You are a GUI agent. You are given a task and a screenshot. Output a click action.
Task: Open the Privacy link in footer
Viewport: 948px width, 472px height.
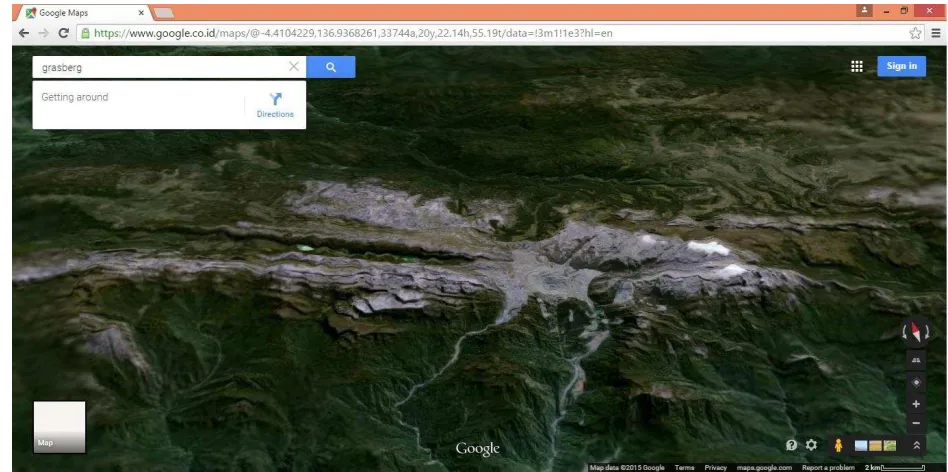pyautogui.click(x=715, y=468)
